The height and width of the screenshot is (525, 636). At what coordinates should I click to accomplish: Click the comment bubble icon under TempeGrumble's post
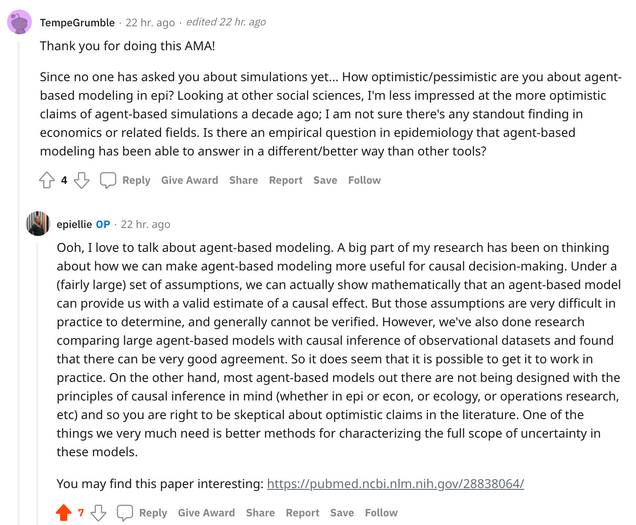tap(108, 180)
